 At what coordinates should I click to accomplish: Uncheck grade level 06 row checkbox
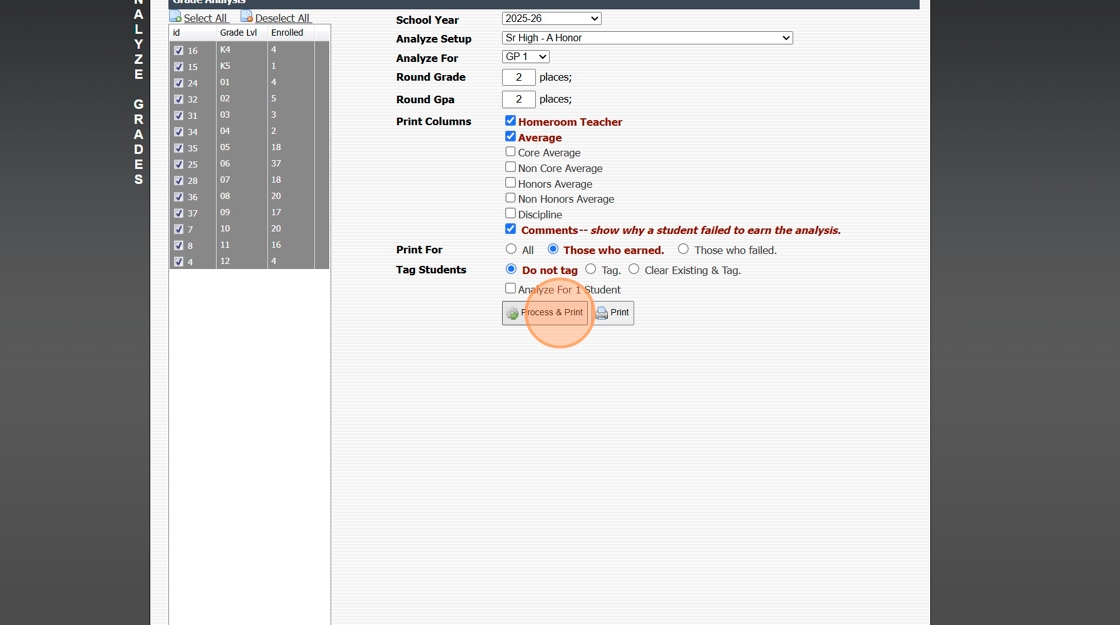(x=179, y=164)
